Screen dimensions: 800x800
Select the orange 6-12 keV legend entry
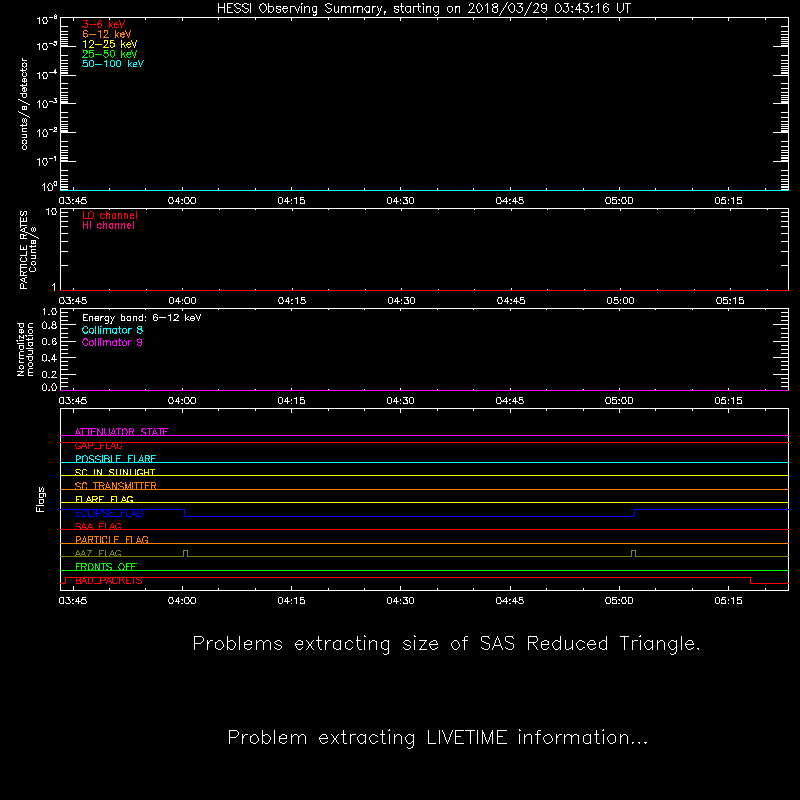point(107,34)
